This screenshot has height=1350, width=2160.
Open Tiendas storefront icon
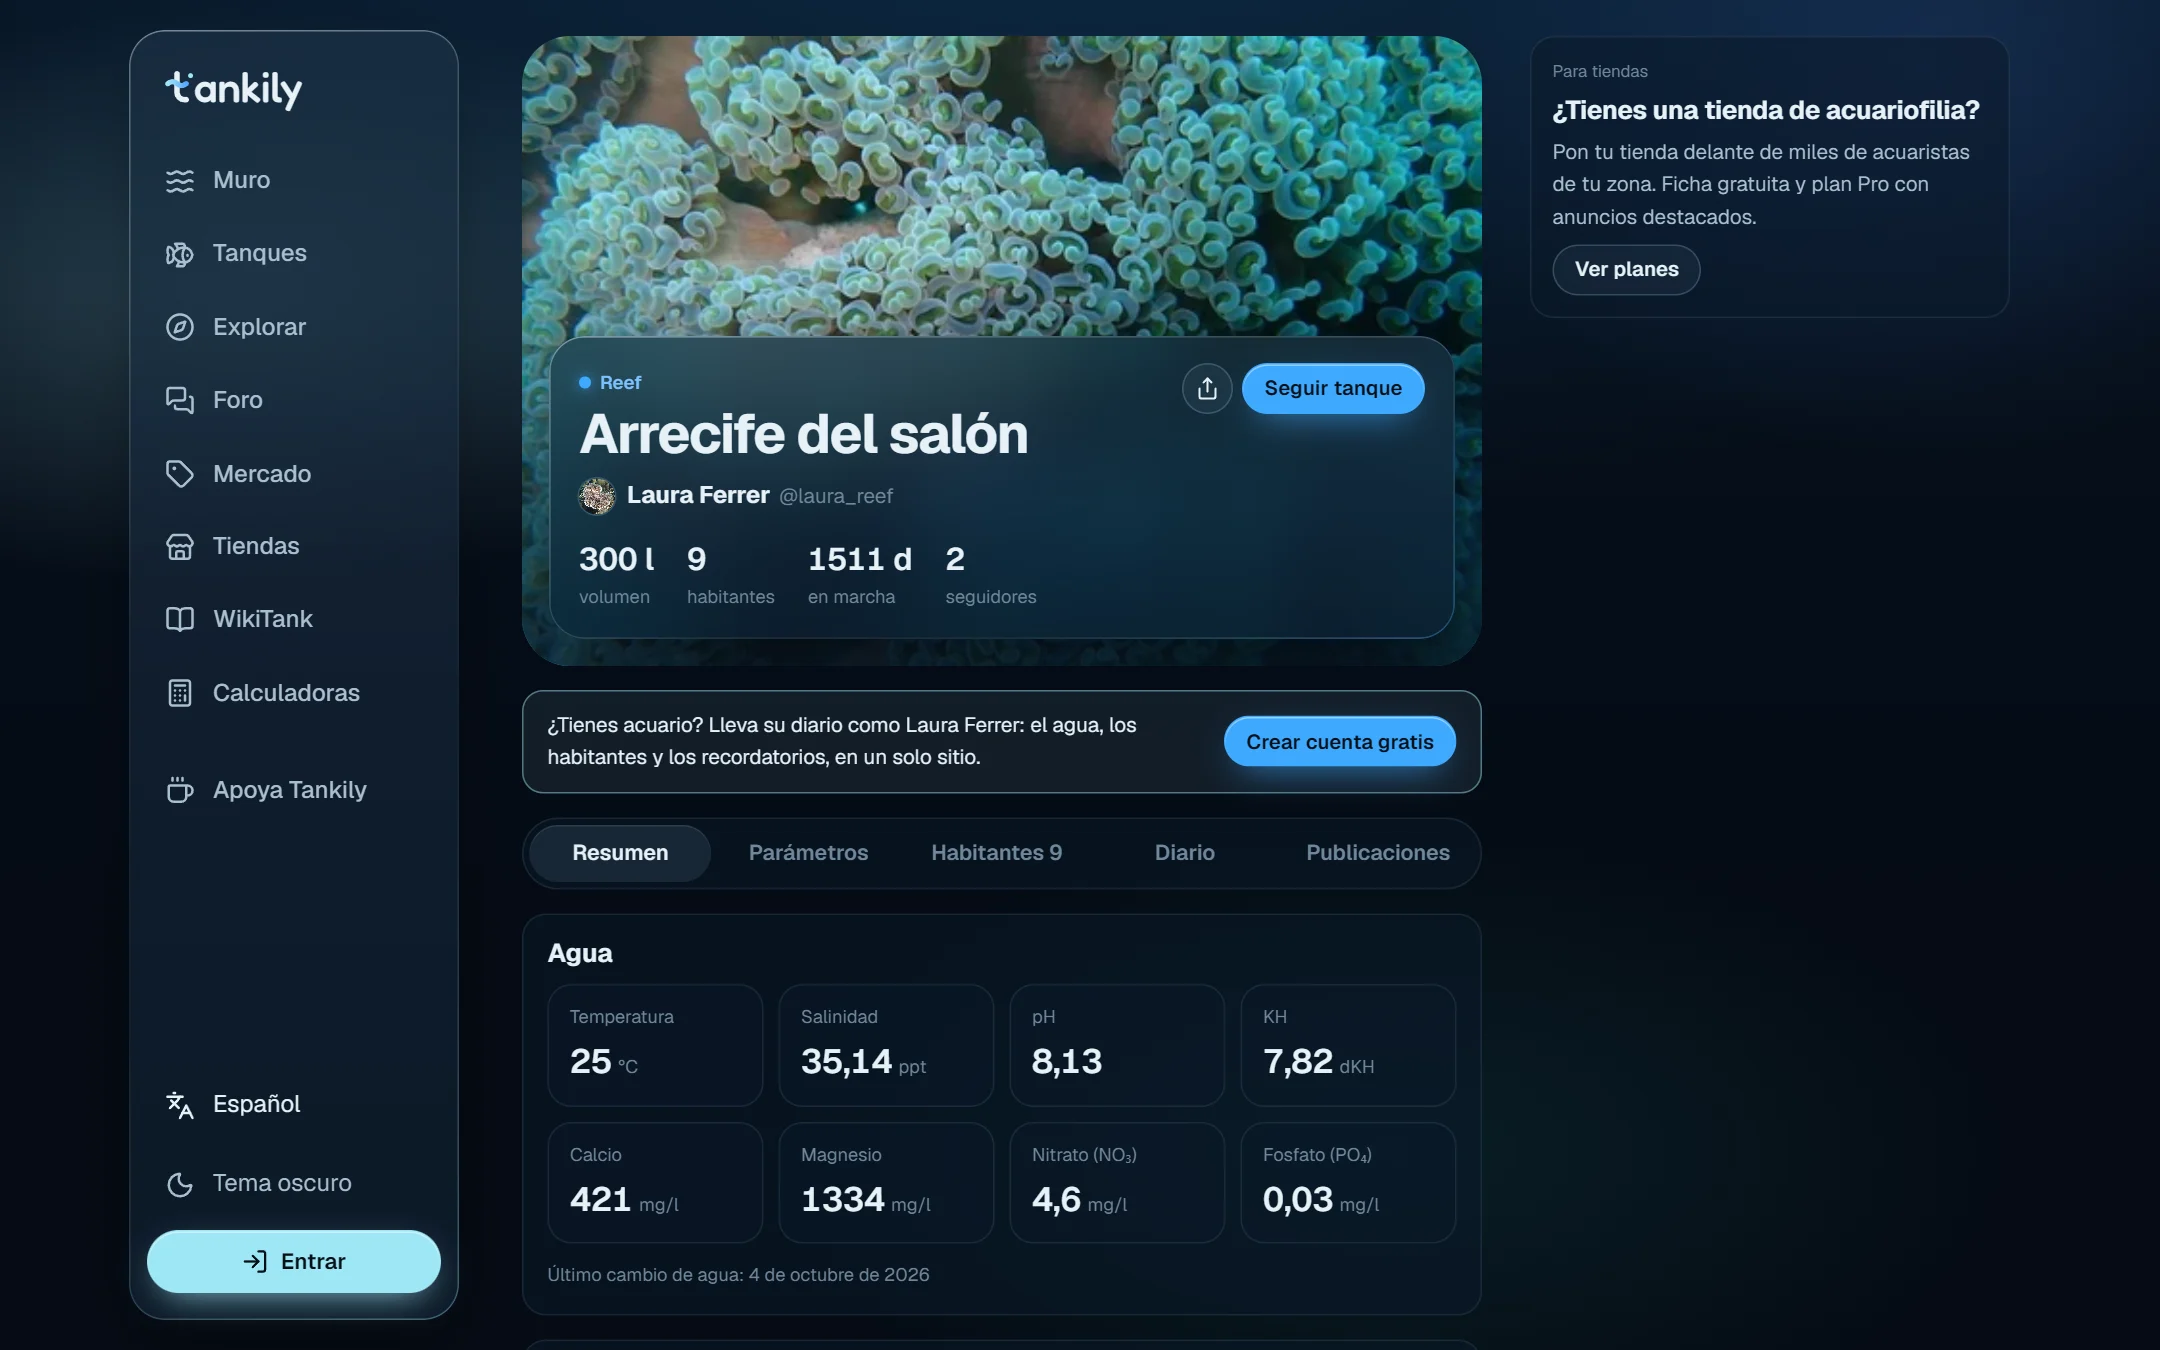pyautogui.click(x=180, y=546)
